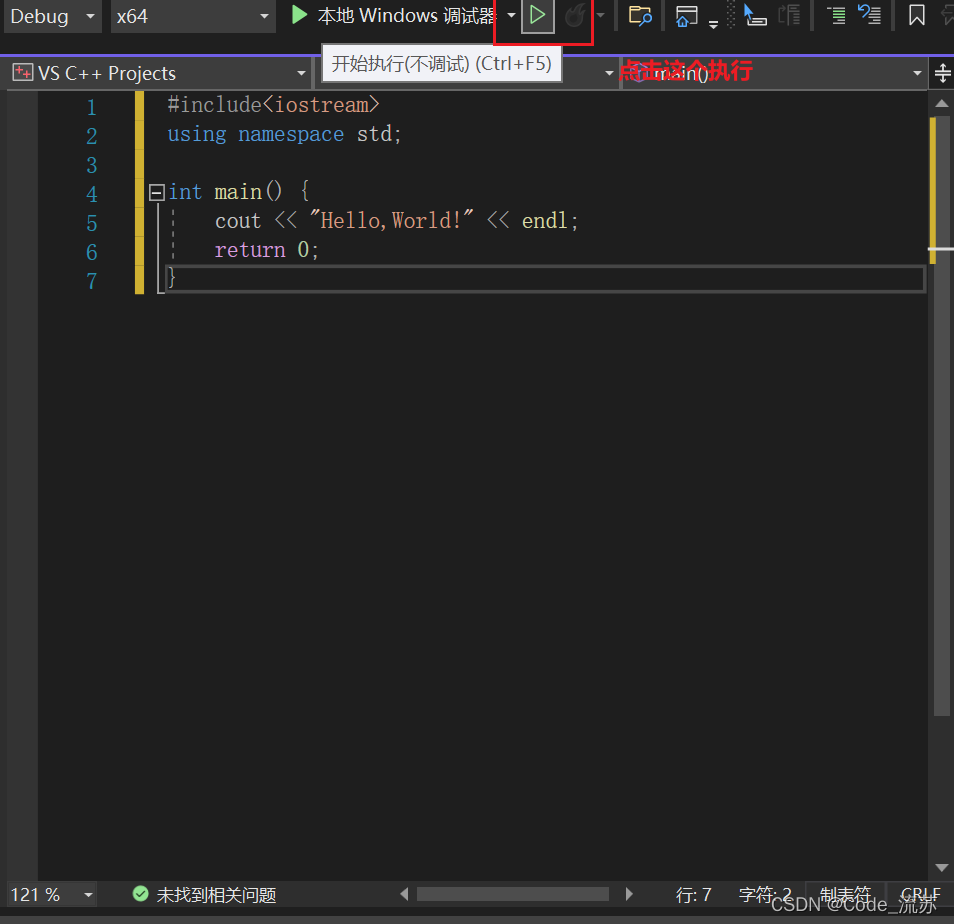Open the Hot Reload options dropdown arrow

point(601,16)
